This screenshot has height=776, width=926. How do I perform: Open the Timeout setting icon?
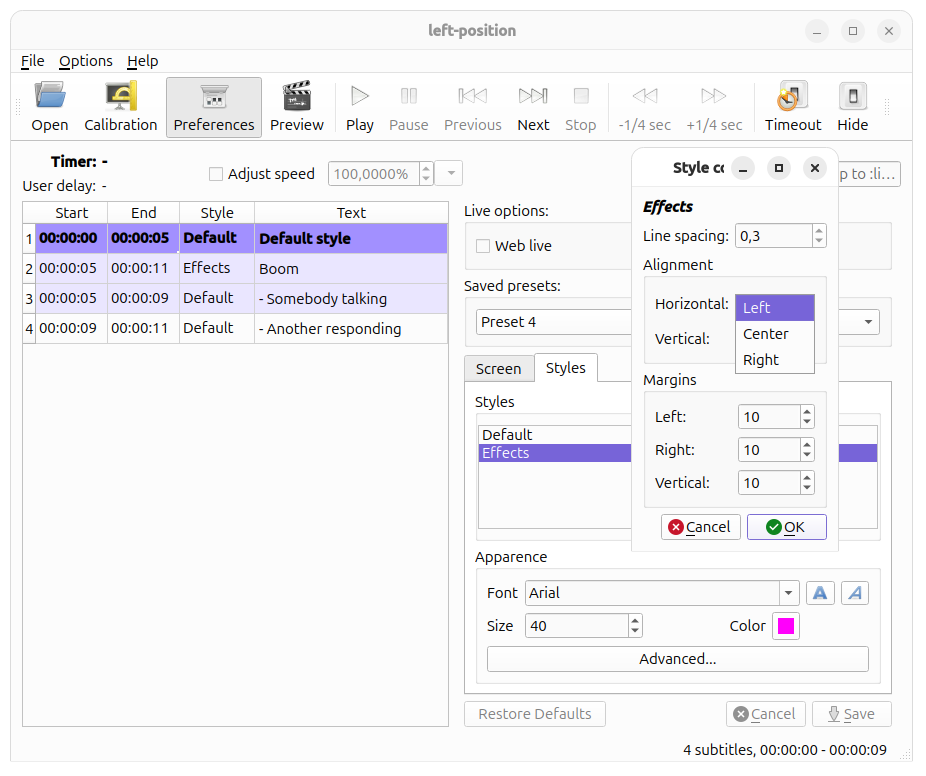793,107
